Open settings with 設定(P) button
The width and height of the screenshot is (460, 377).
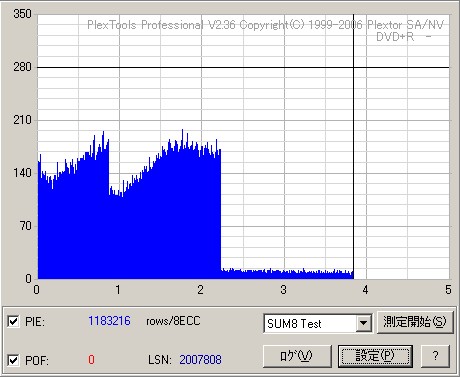click(375, 356)
